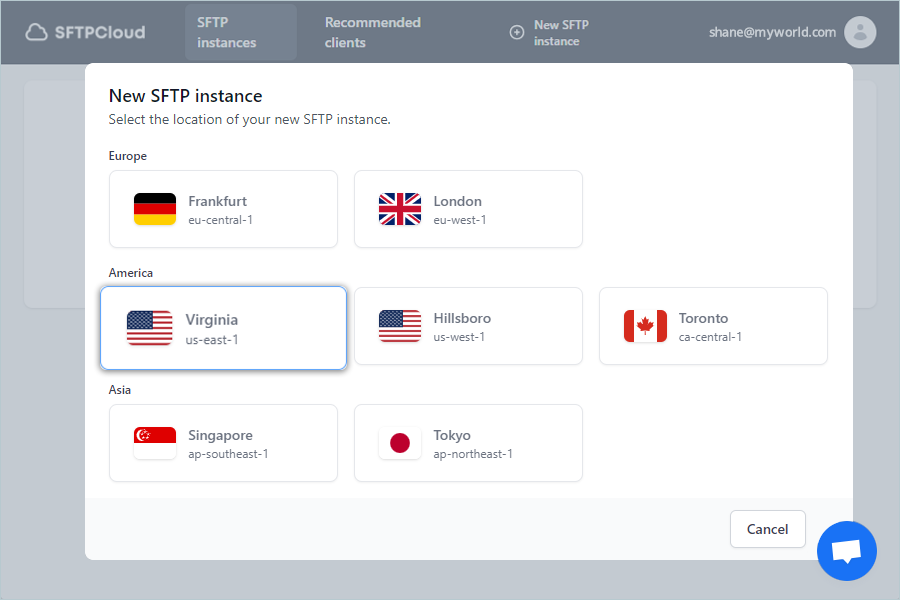The height and width of the screenshot is (600, 900).
Task: Click the SFTPCloud brand name
Action: [x=100, y=32]
